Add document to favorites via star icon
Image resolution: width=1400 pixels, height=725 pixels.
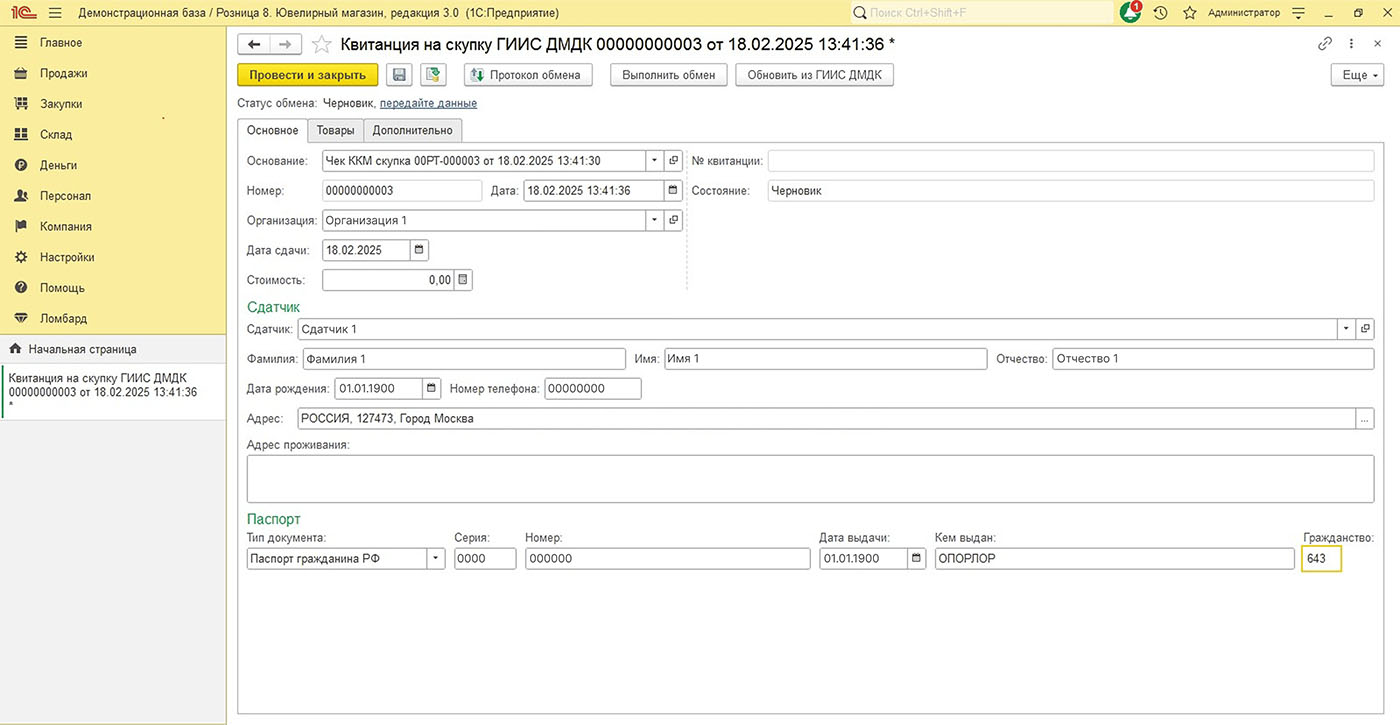[321, 44]
